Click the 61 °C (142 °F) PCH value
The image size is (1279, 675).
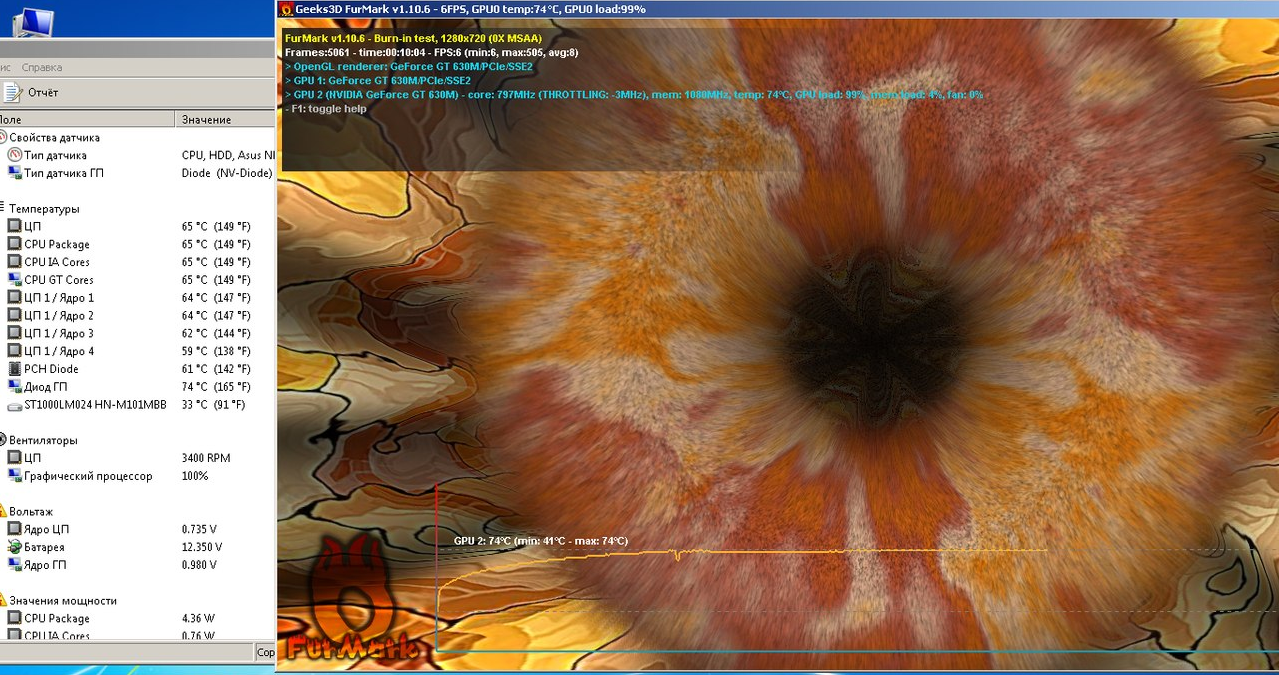click(216, 369)
